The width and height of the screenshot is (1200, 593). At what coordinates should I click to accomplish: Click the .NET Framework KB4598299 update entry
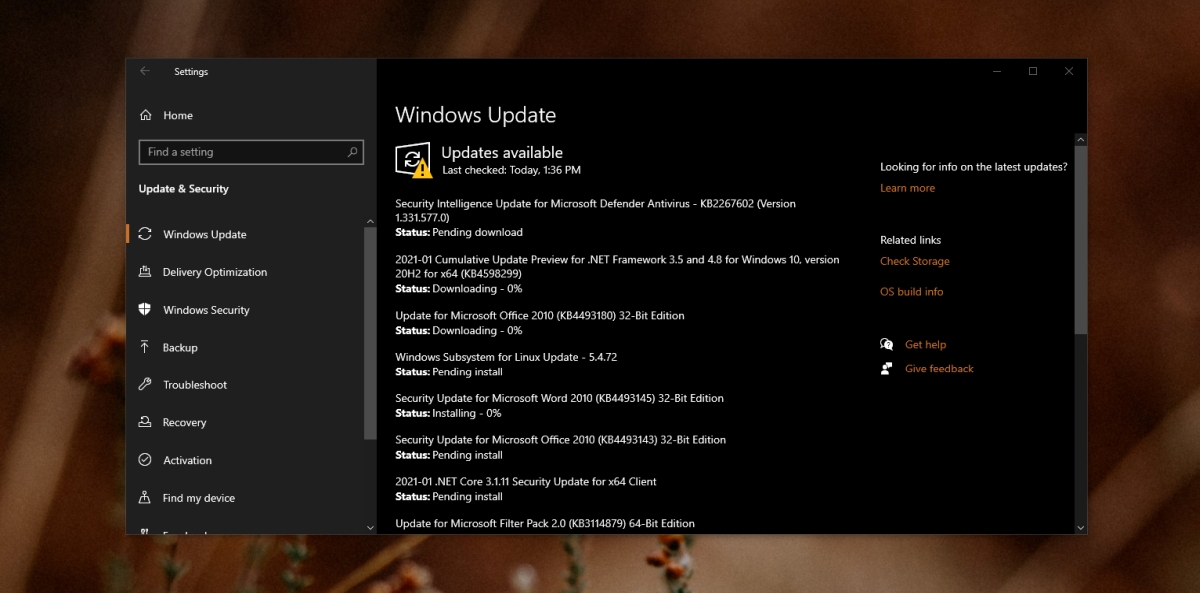617,274
